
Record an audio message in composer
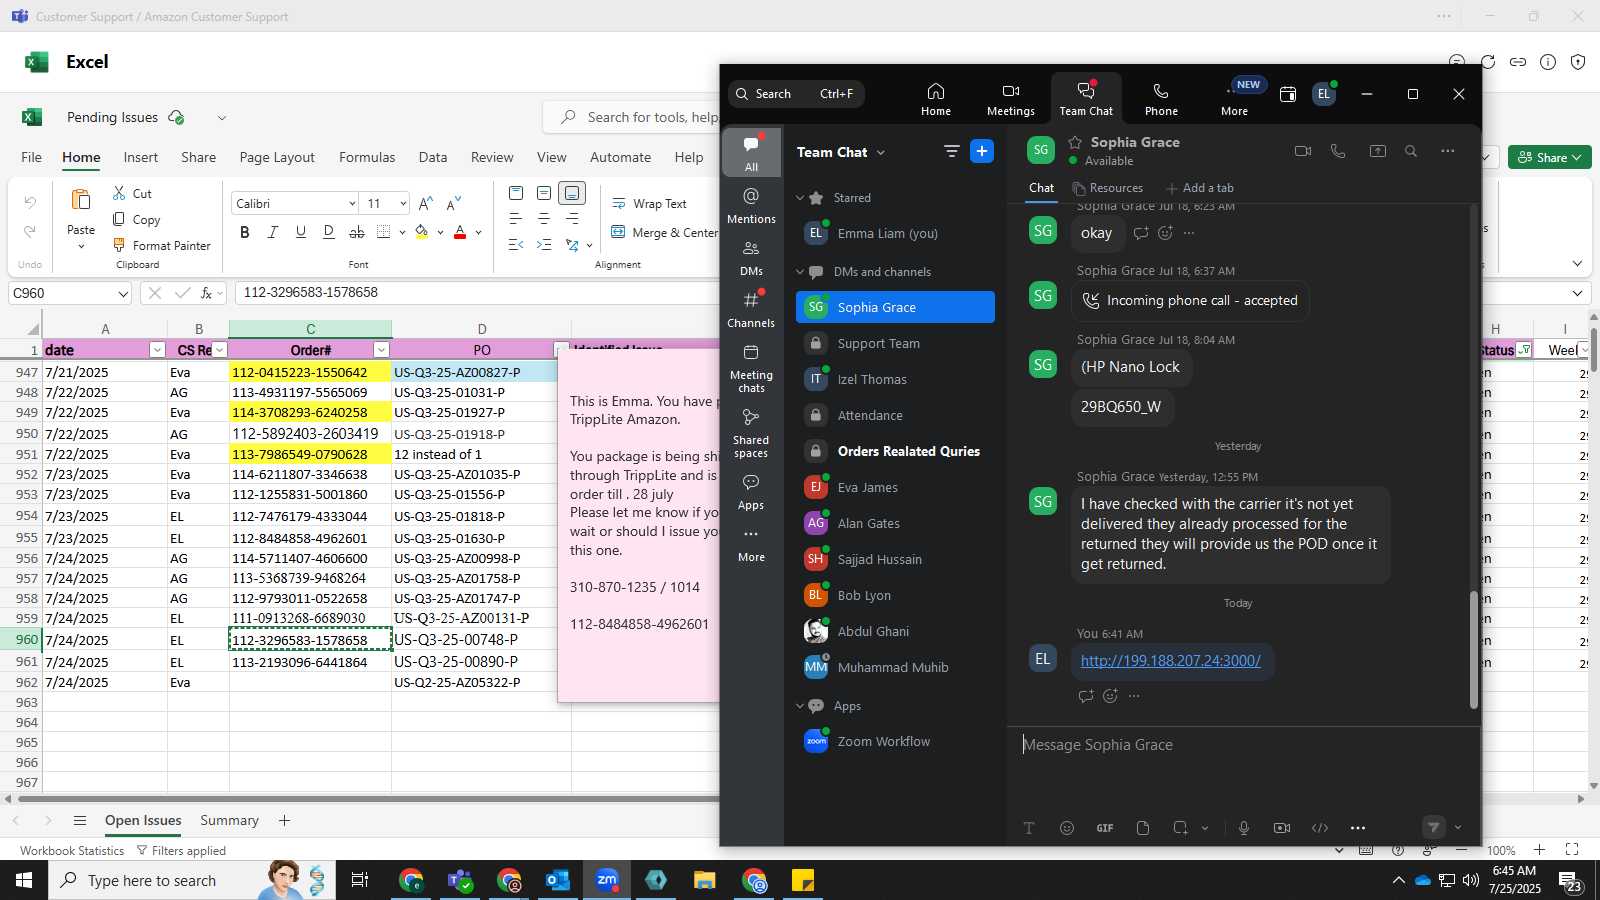tap(1243, 828)
